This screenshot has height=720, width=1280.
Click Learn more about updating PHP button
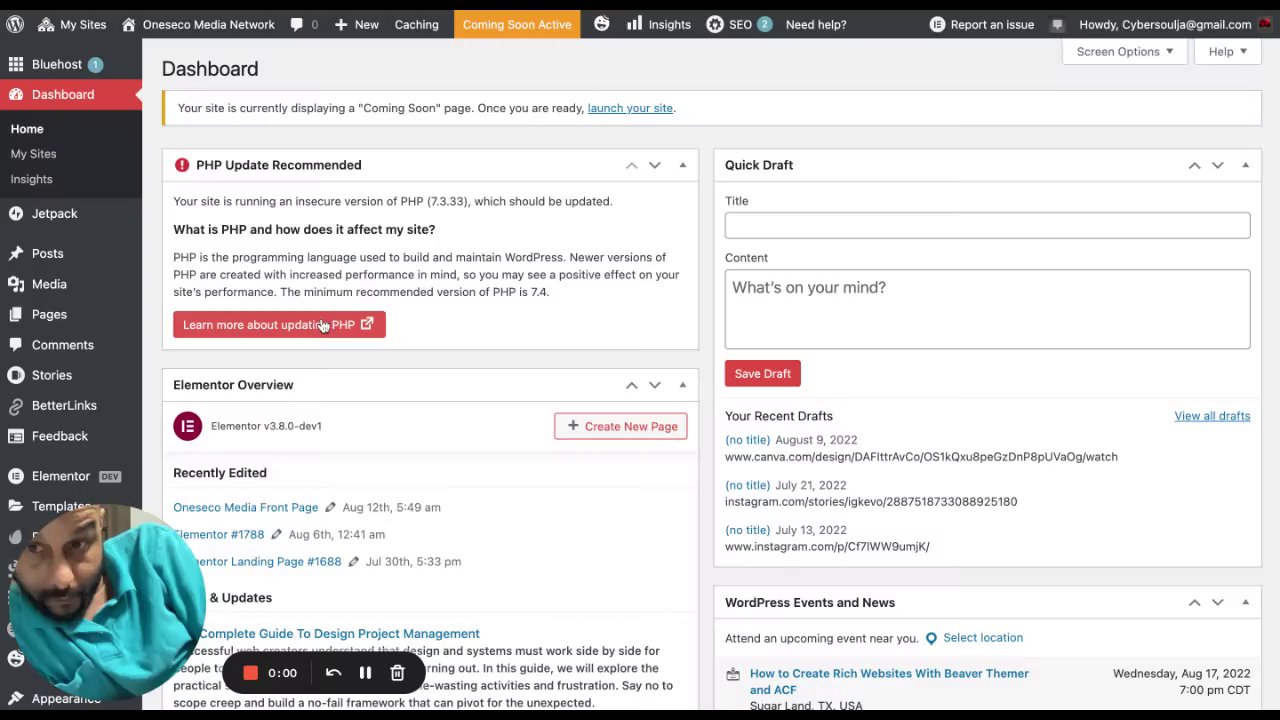pyautogui.click(x=279, y=325)
